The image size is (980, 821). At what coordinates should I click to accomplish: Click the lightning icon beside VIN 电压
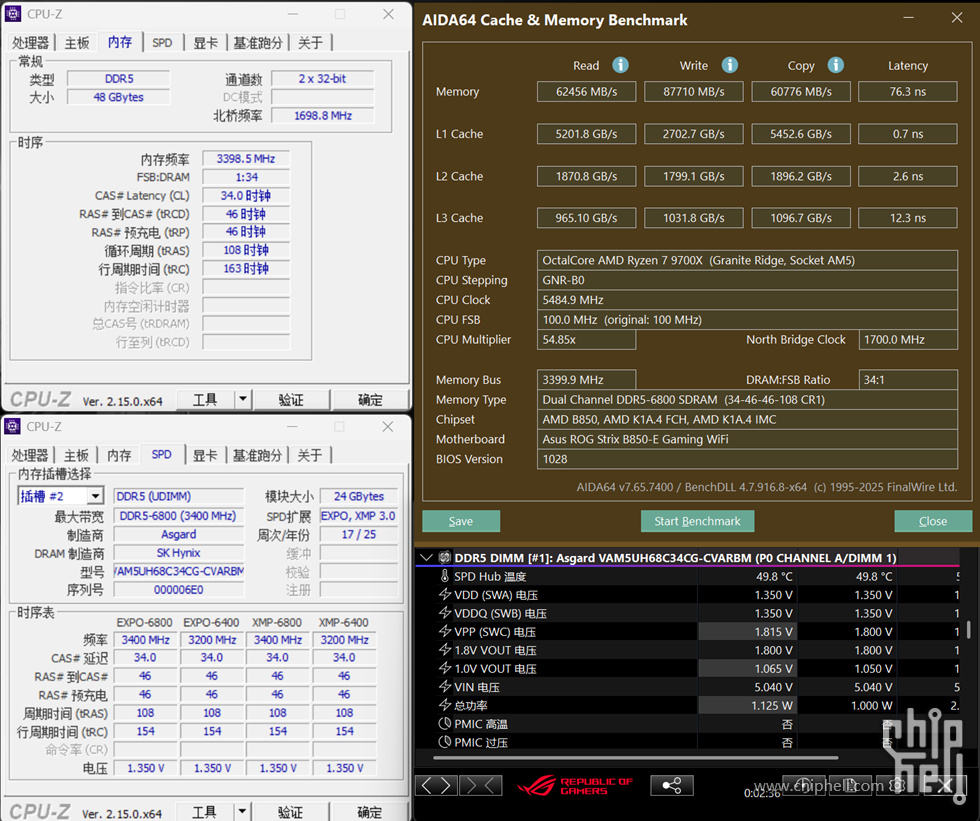pos(444,687)
